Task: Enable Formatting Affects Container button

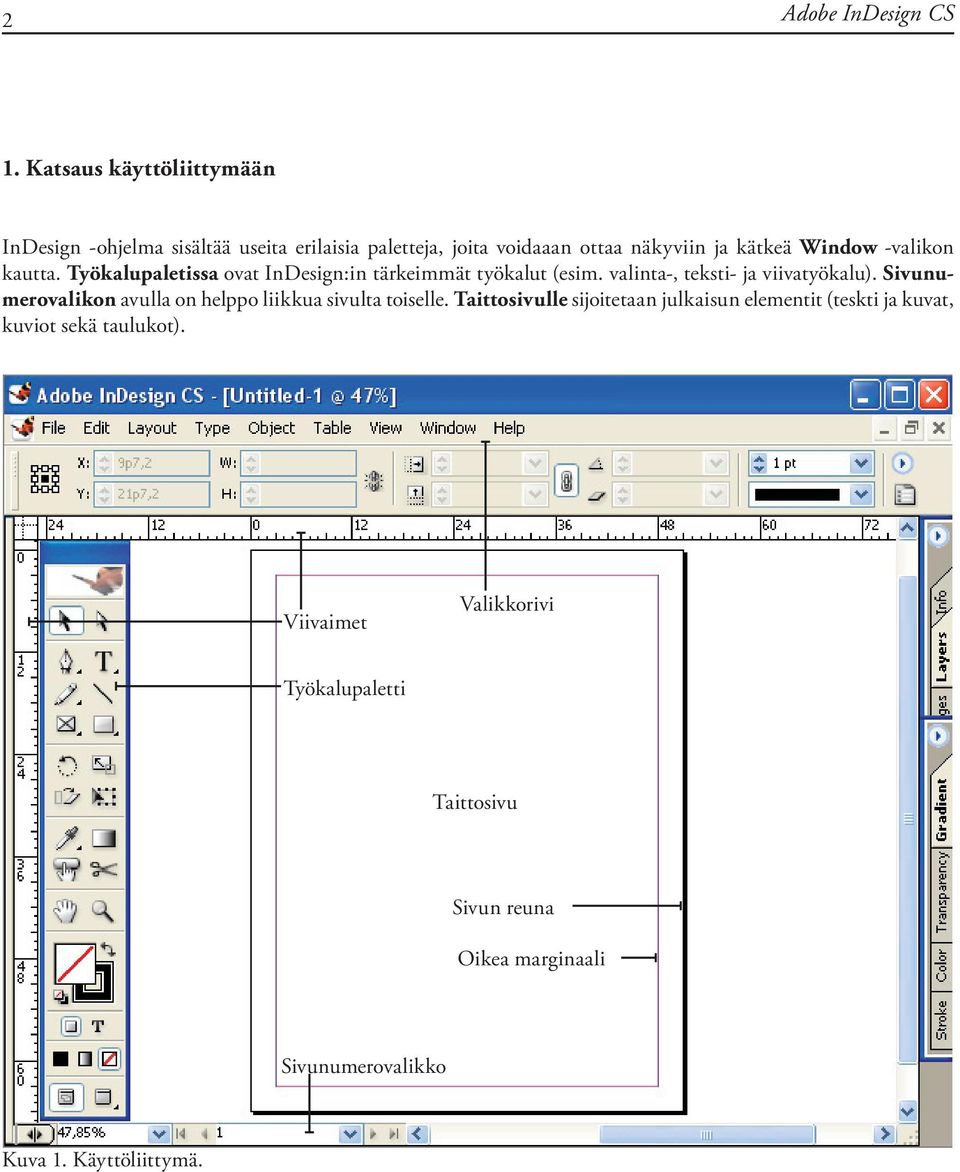Action: point(70,1026)
